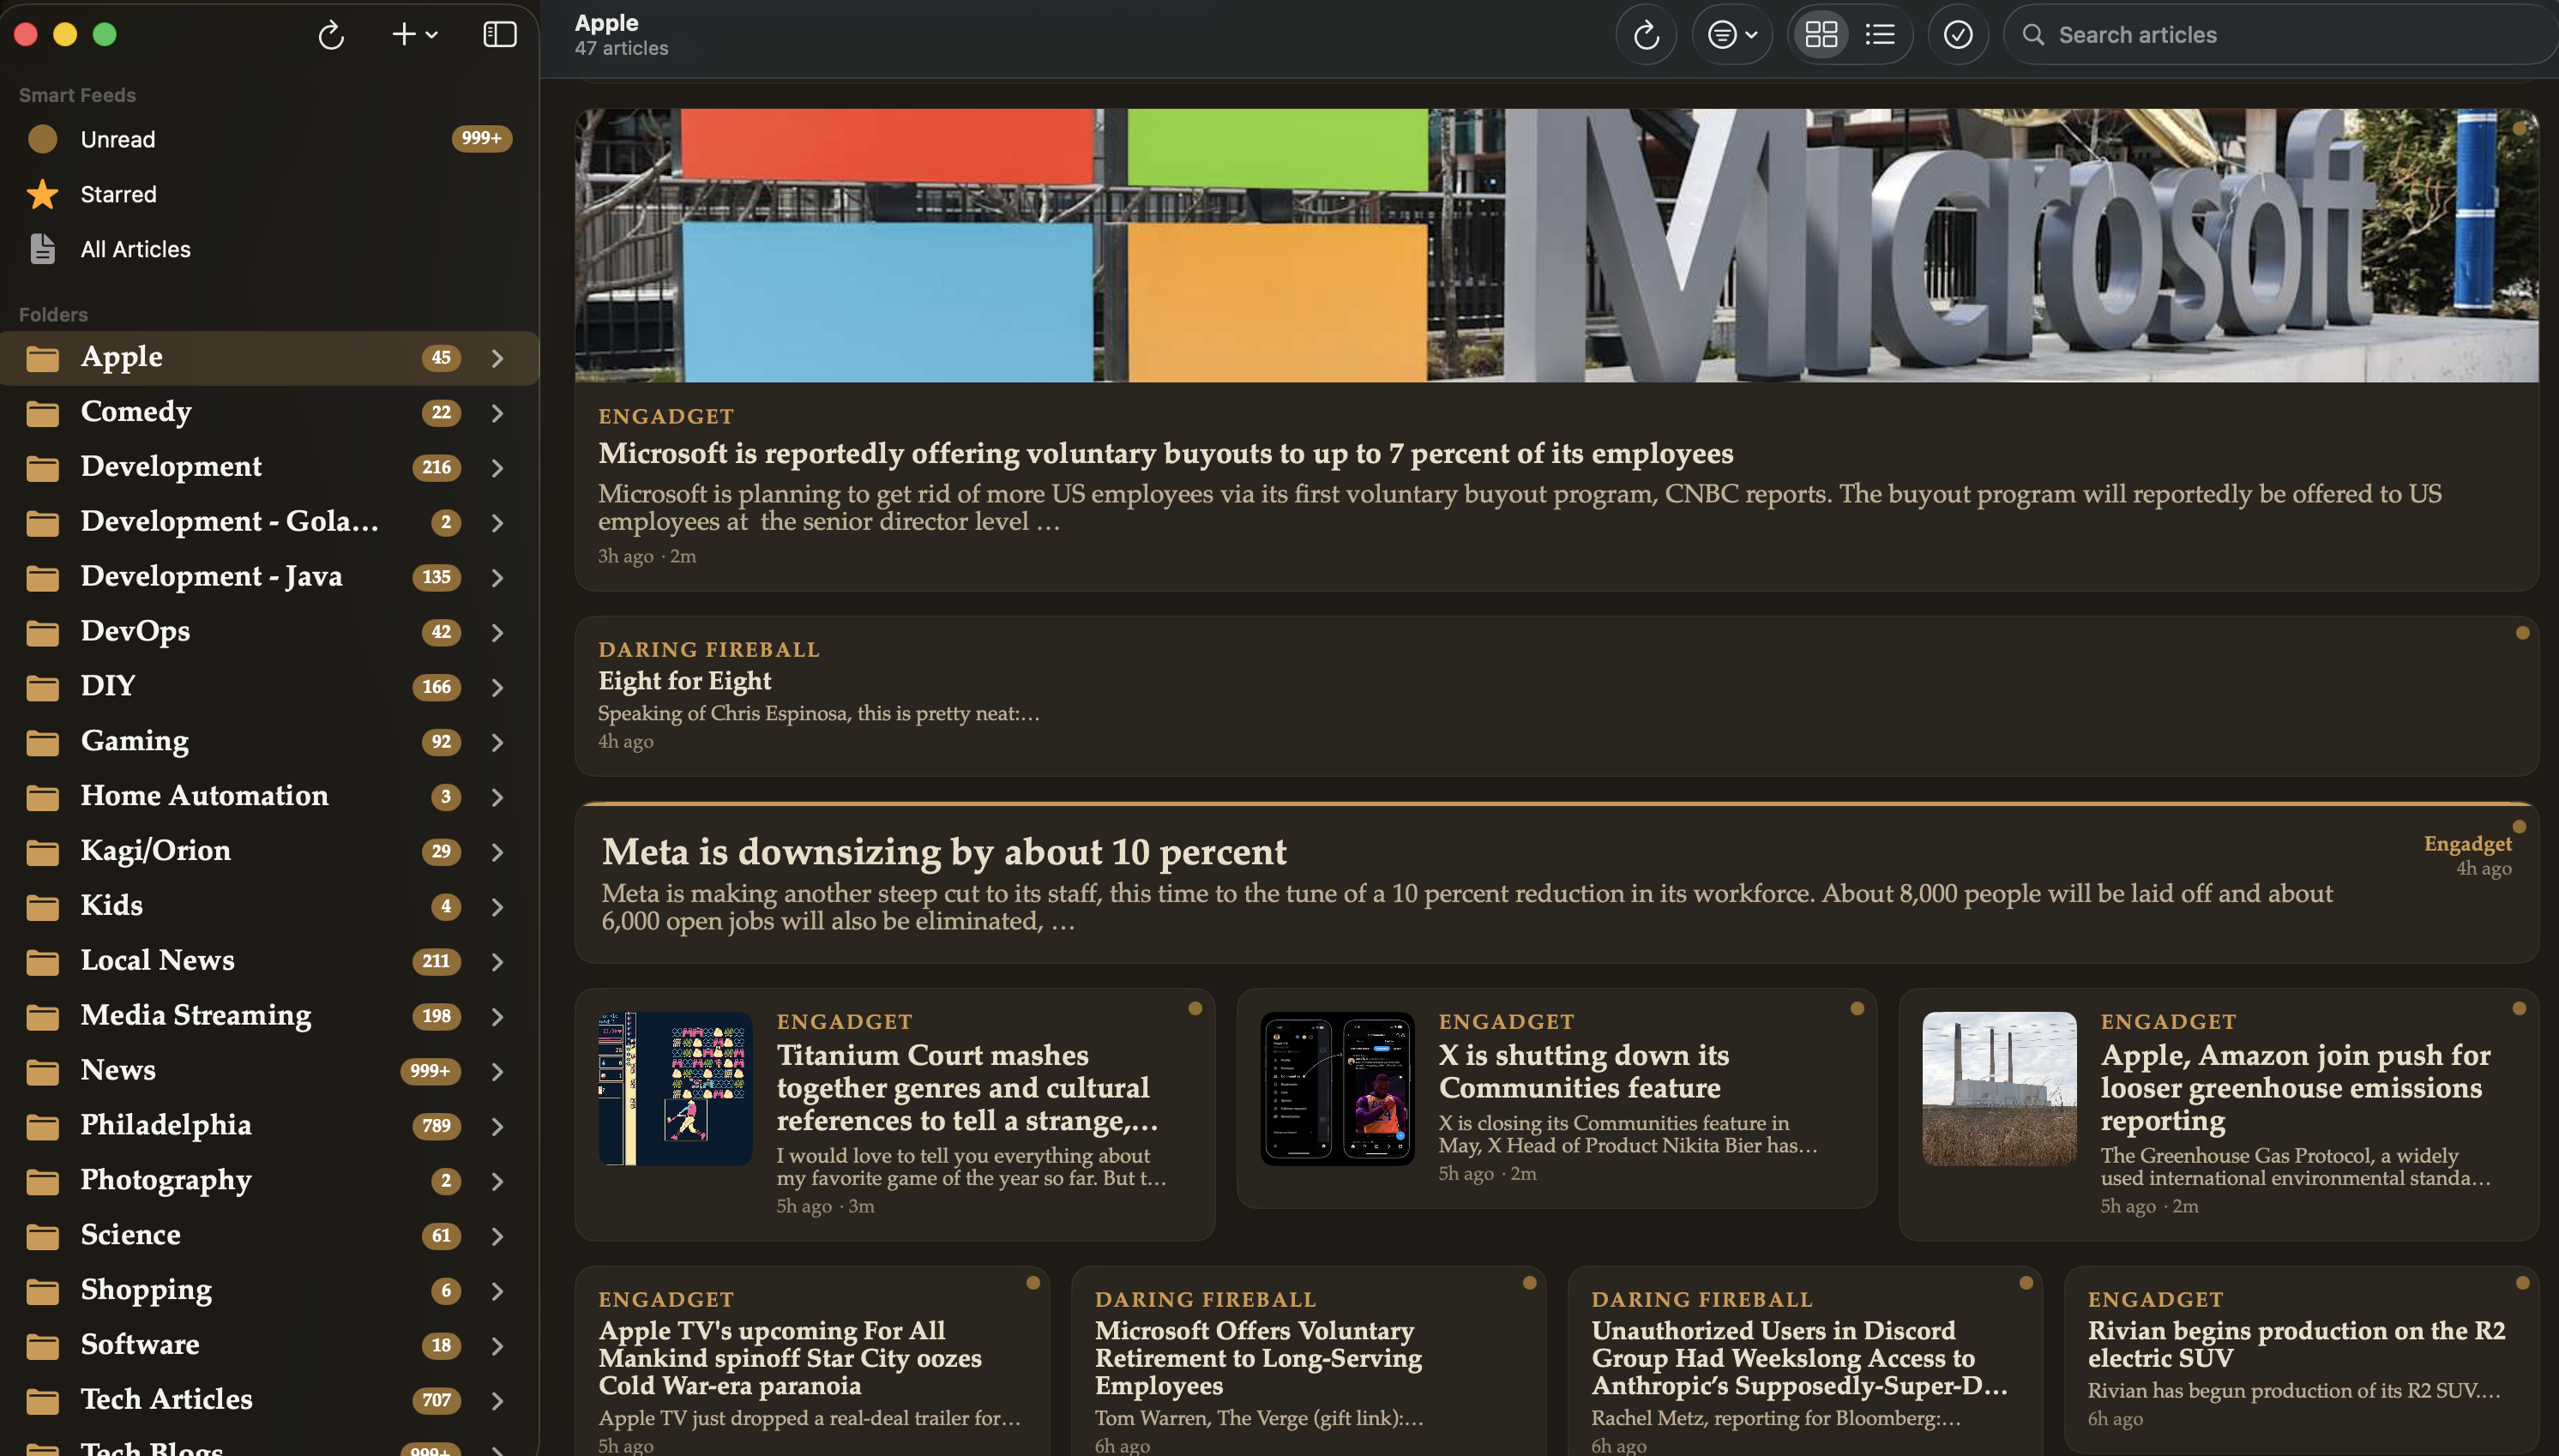The width and height of the screenshot is (2559, 1456).
Task: Click the Titanium Court game thumbnail
Action: pos(675,1089)
